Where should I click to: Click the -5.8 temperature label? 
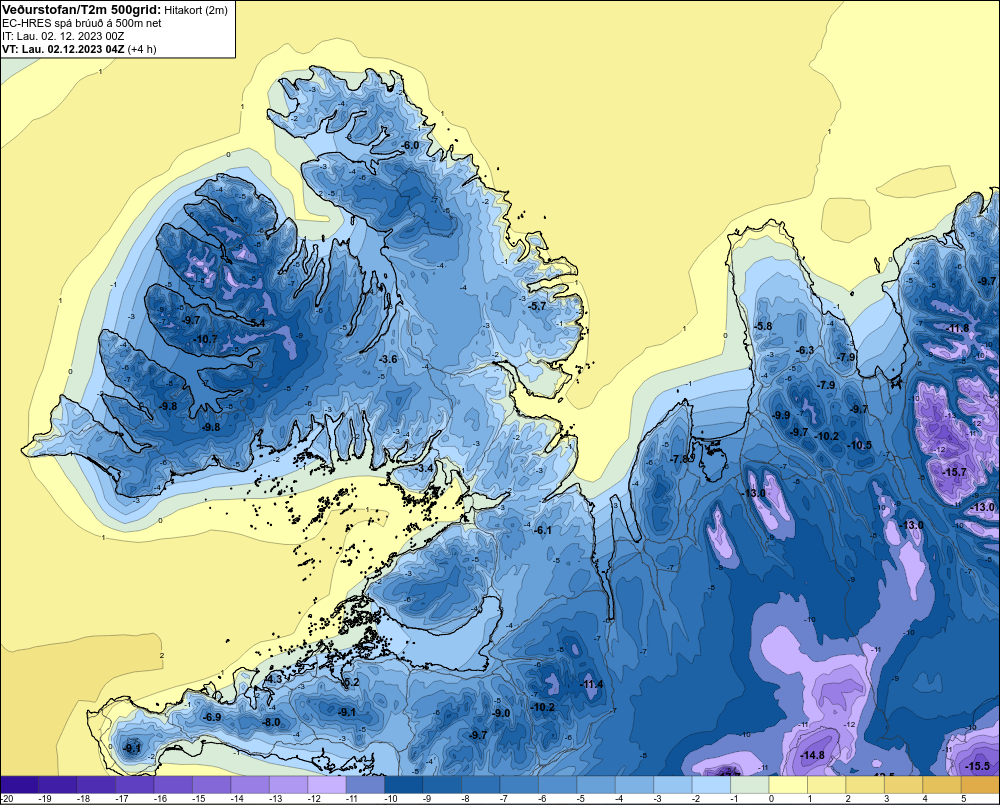click(x=763, y=326)
